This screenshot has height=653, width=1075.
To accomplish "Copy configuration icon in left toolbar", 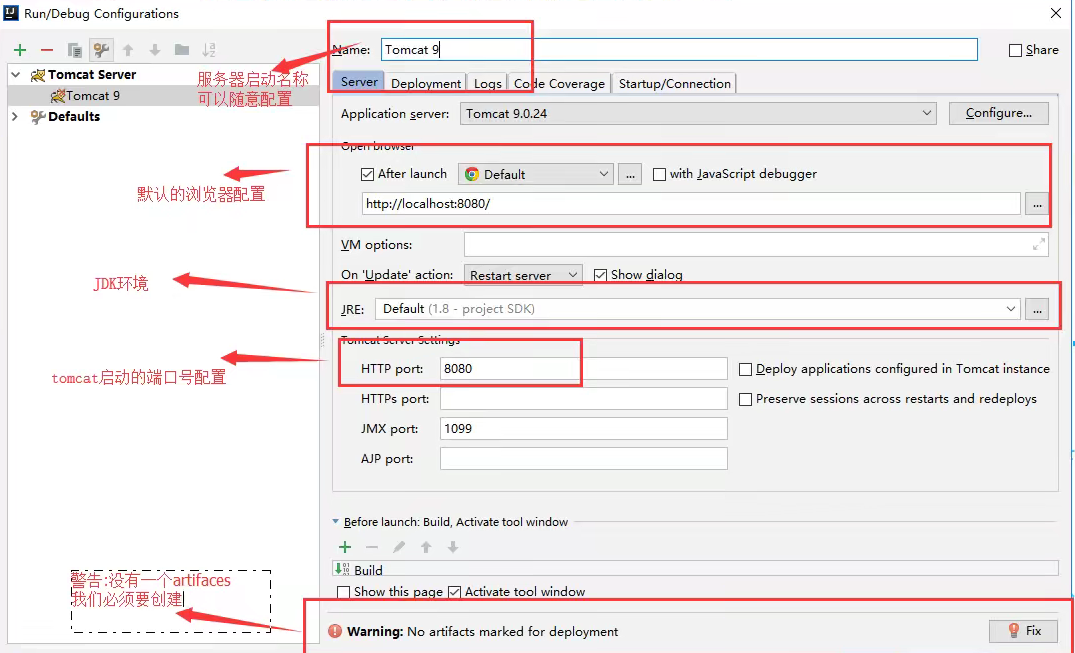I will point(75,49).
